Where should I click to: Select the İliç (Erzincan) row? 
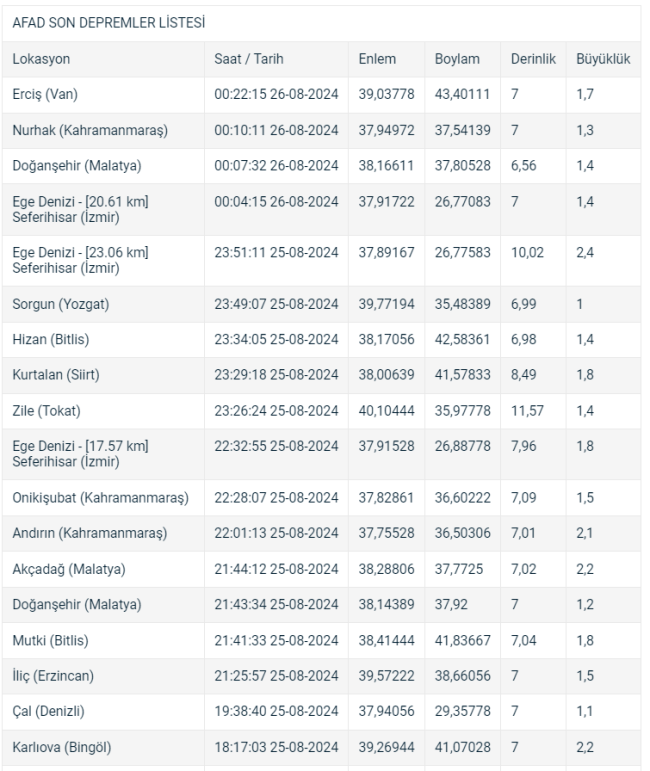tap(322, 676)
